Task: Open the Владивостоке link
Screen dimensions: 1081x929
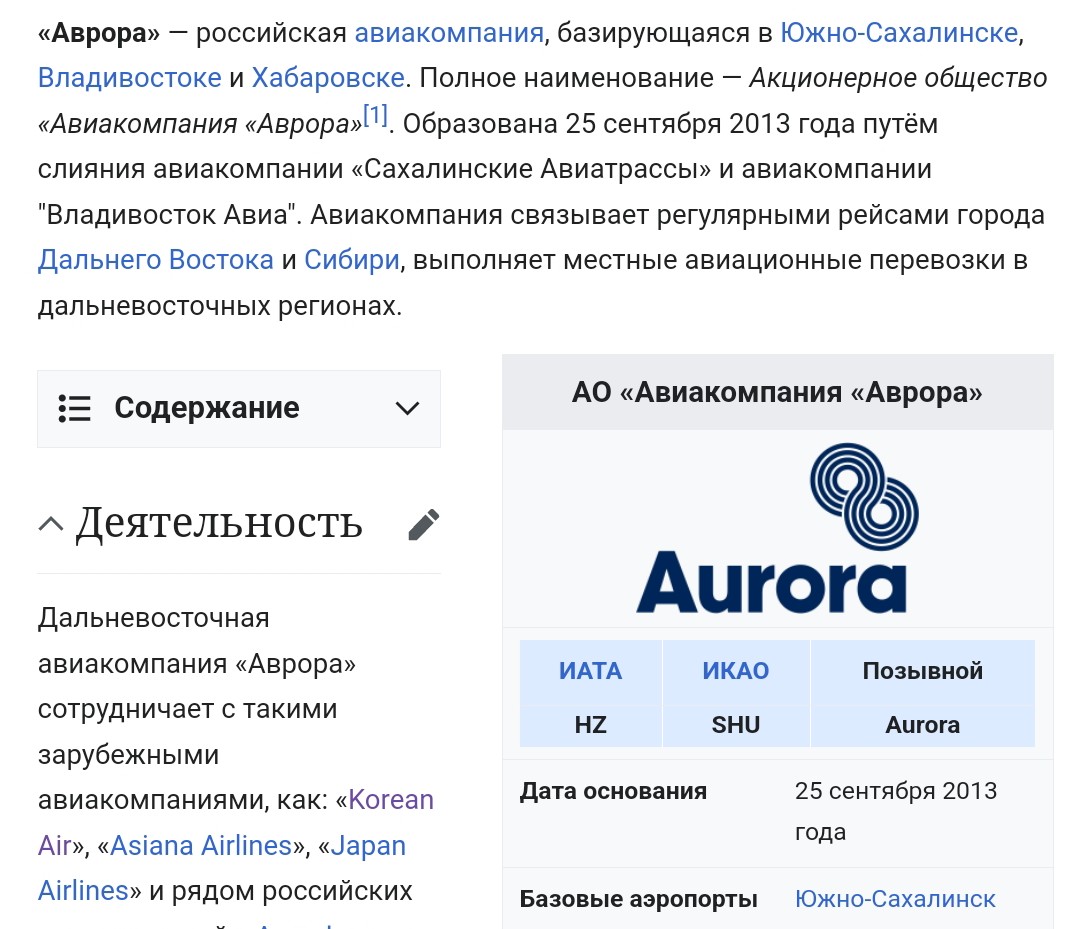Action: [x=130, y=78]
